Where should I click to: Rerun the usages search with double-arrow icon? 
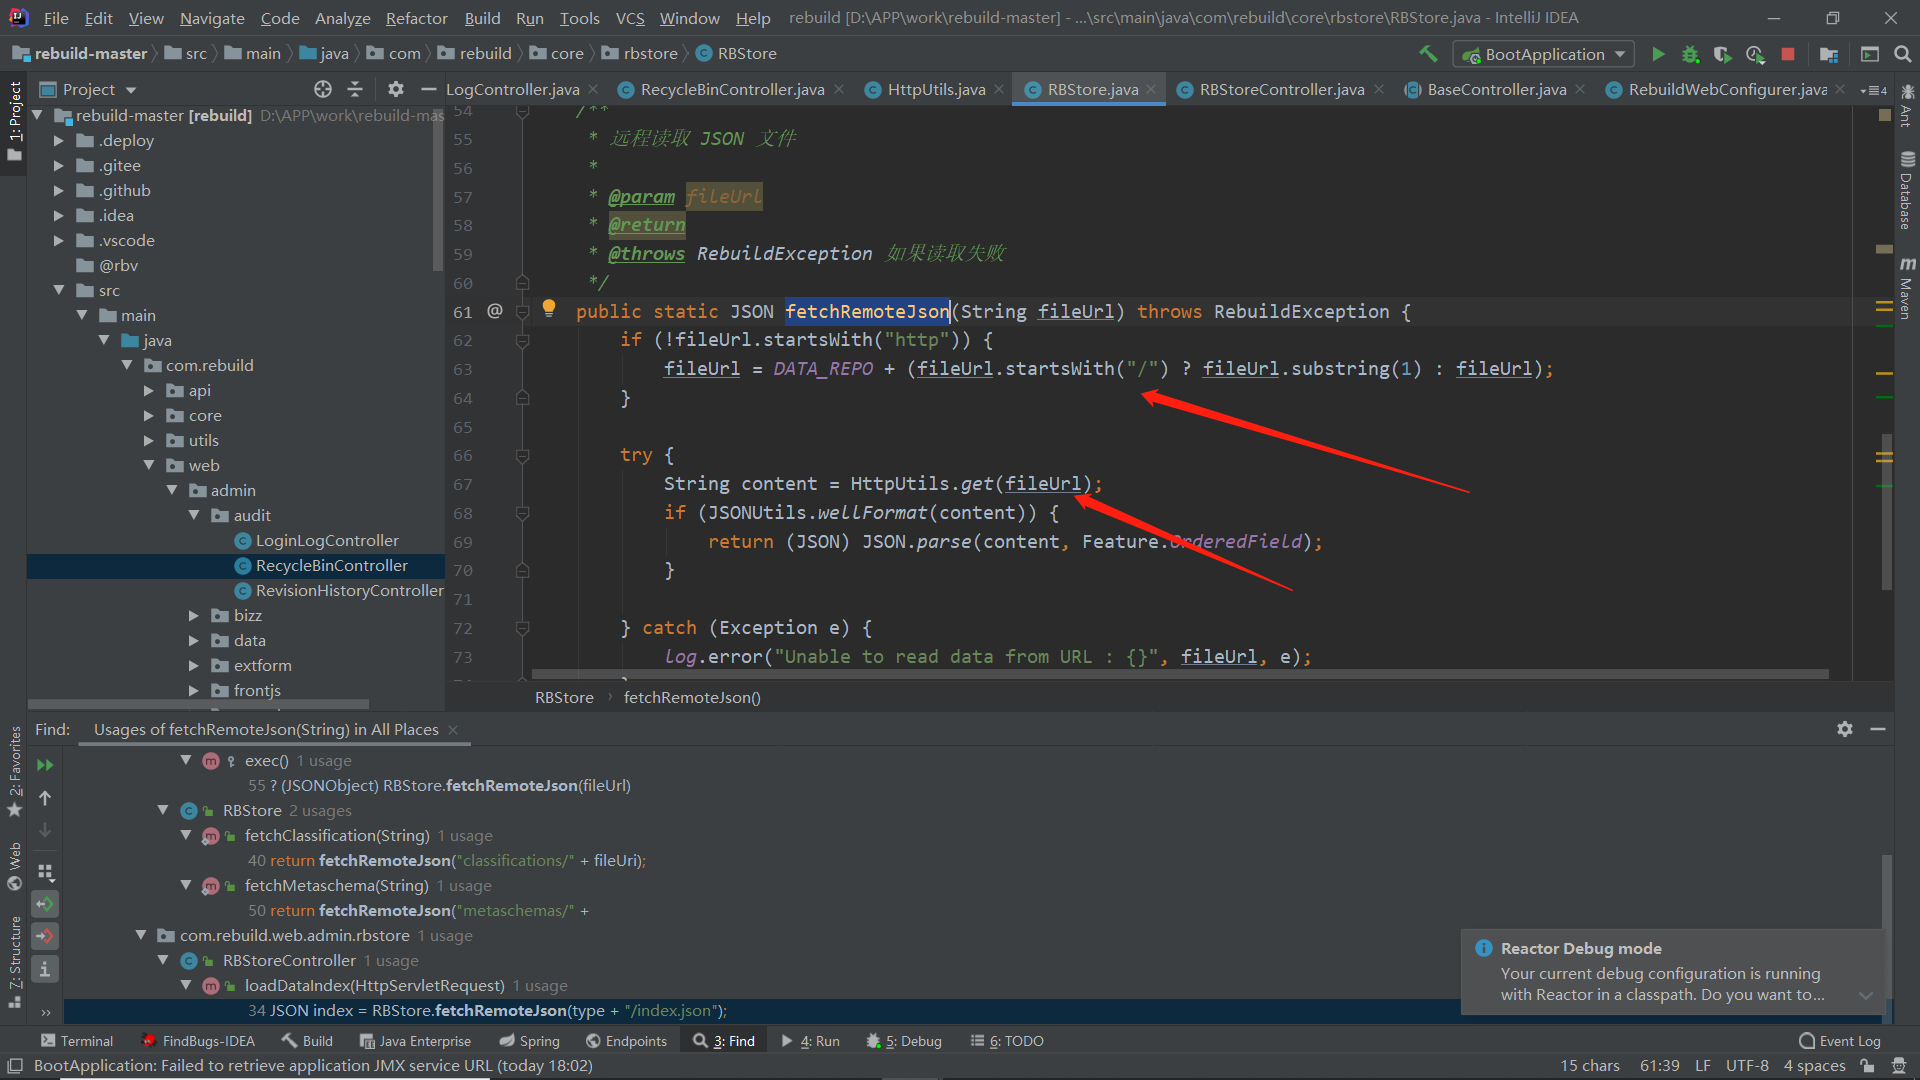(45, 765)
